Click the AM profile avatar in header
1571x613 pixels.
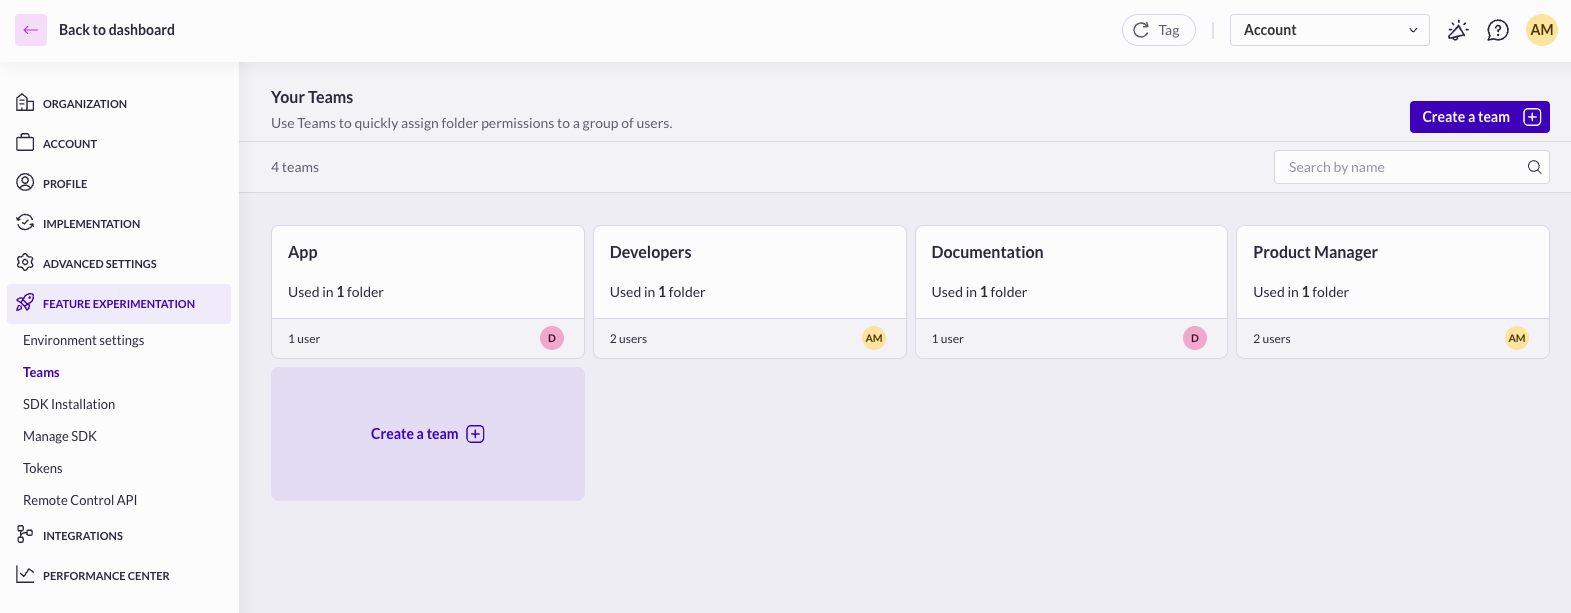(x=1541, y=30)
